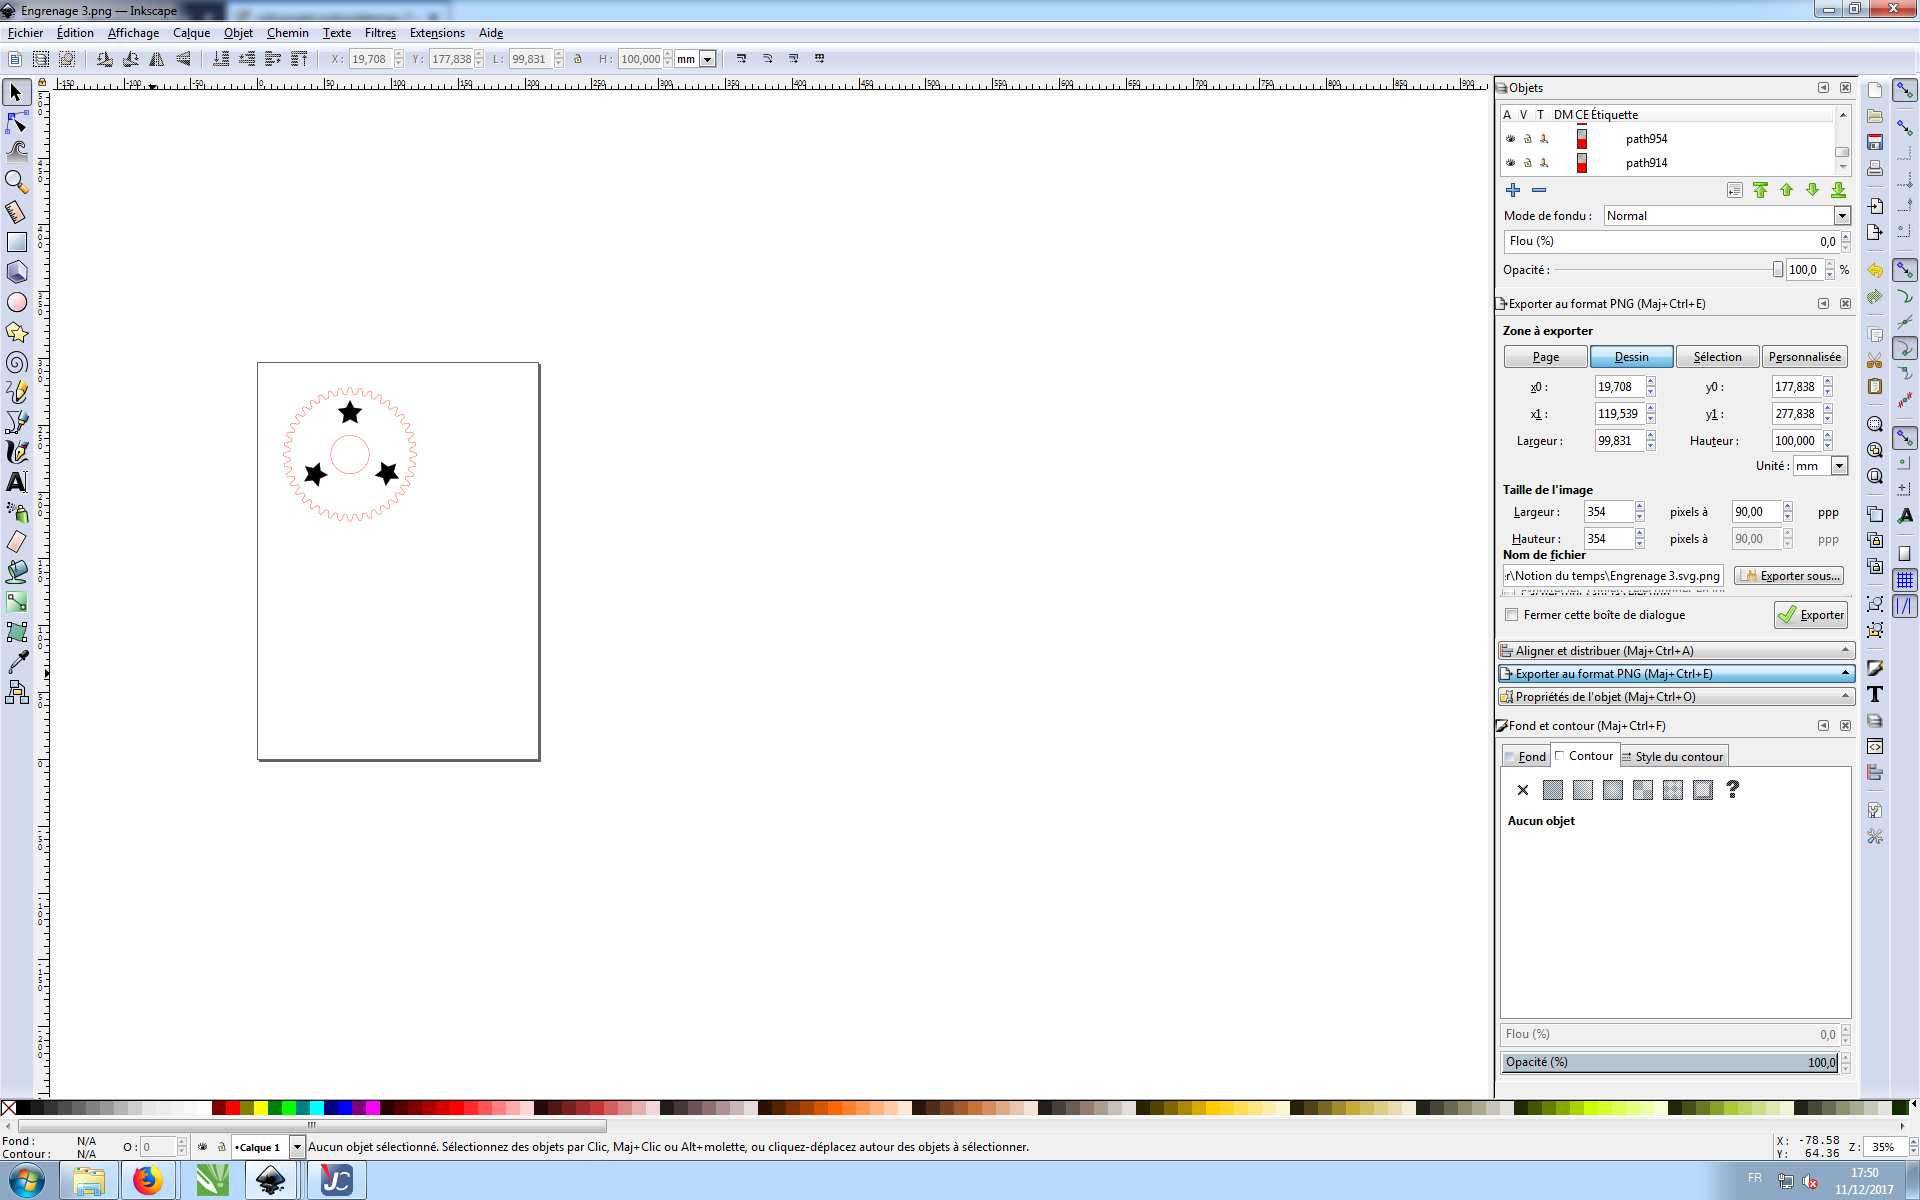This screenshot has height=1200, width=1920.
Task: Activate the Spiral tool
Action: pyautogui.click(x=17, y=362)
